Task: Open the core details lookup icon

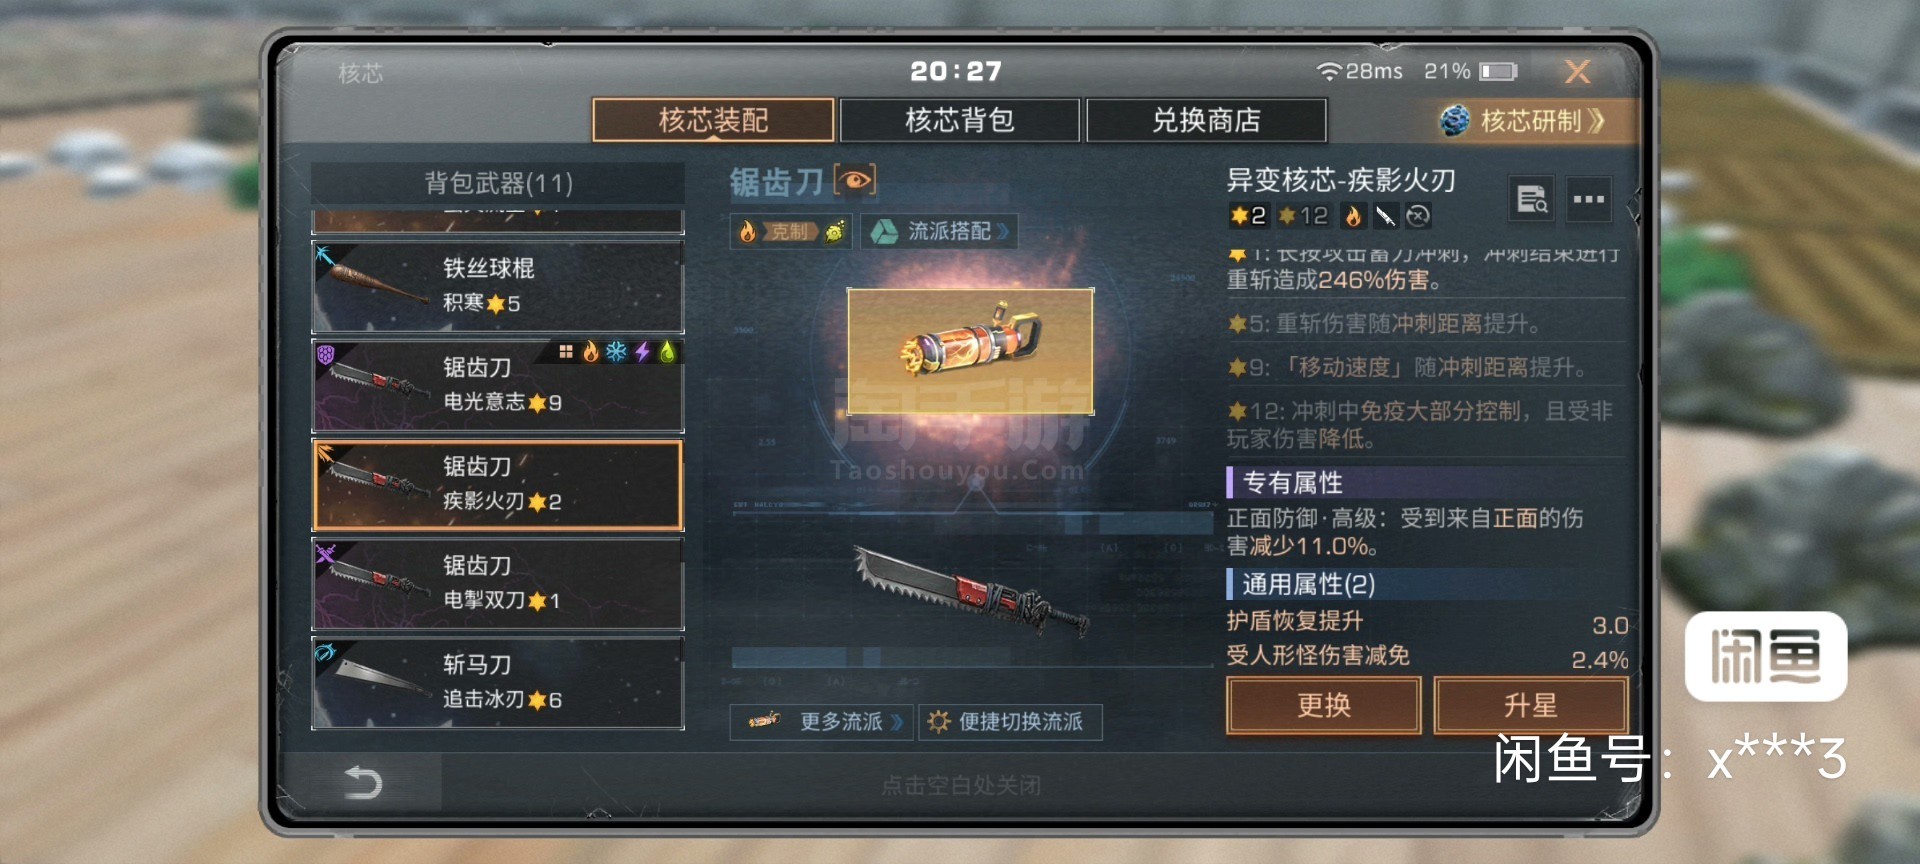Action: point(1531,199)
